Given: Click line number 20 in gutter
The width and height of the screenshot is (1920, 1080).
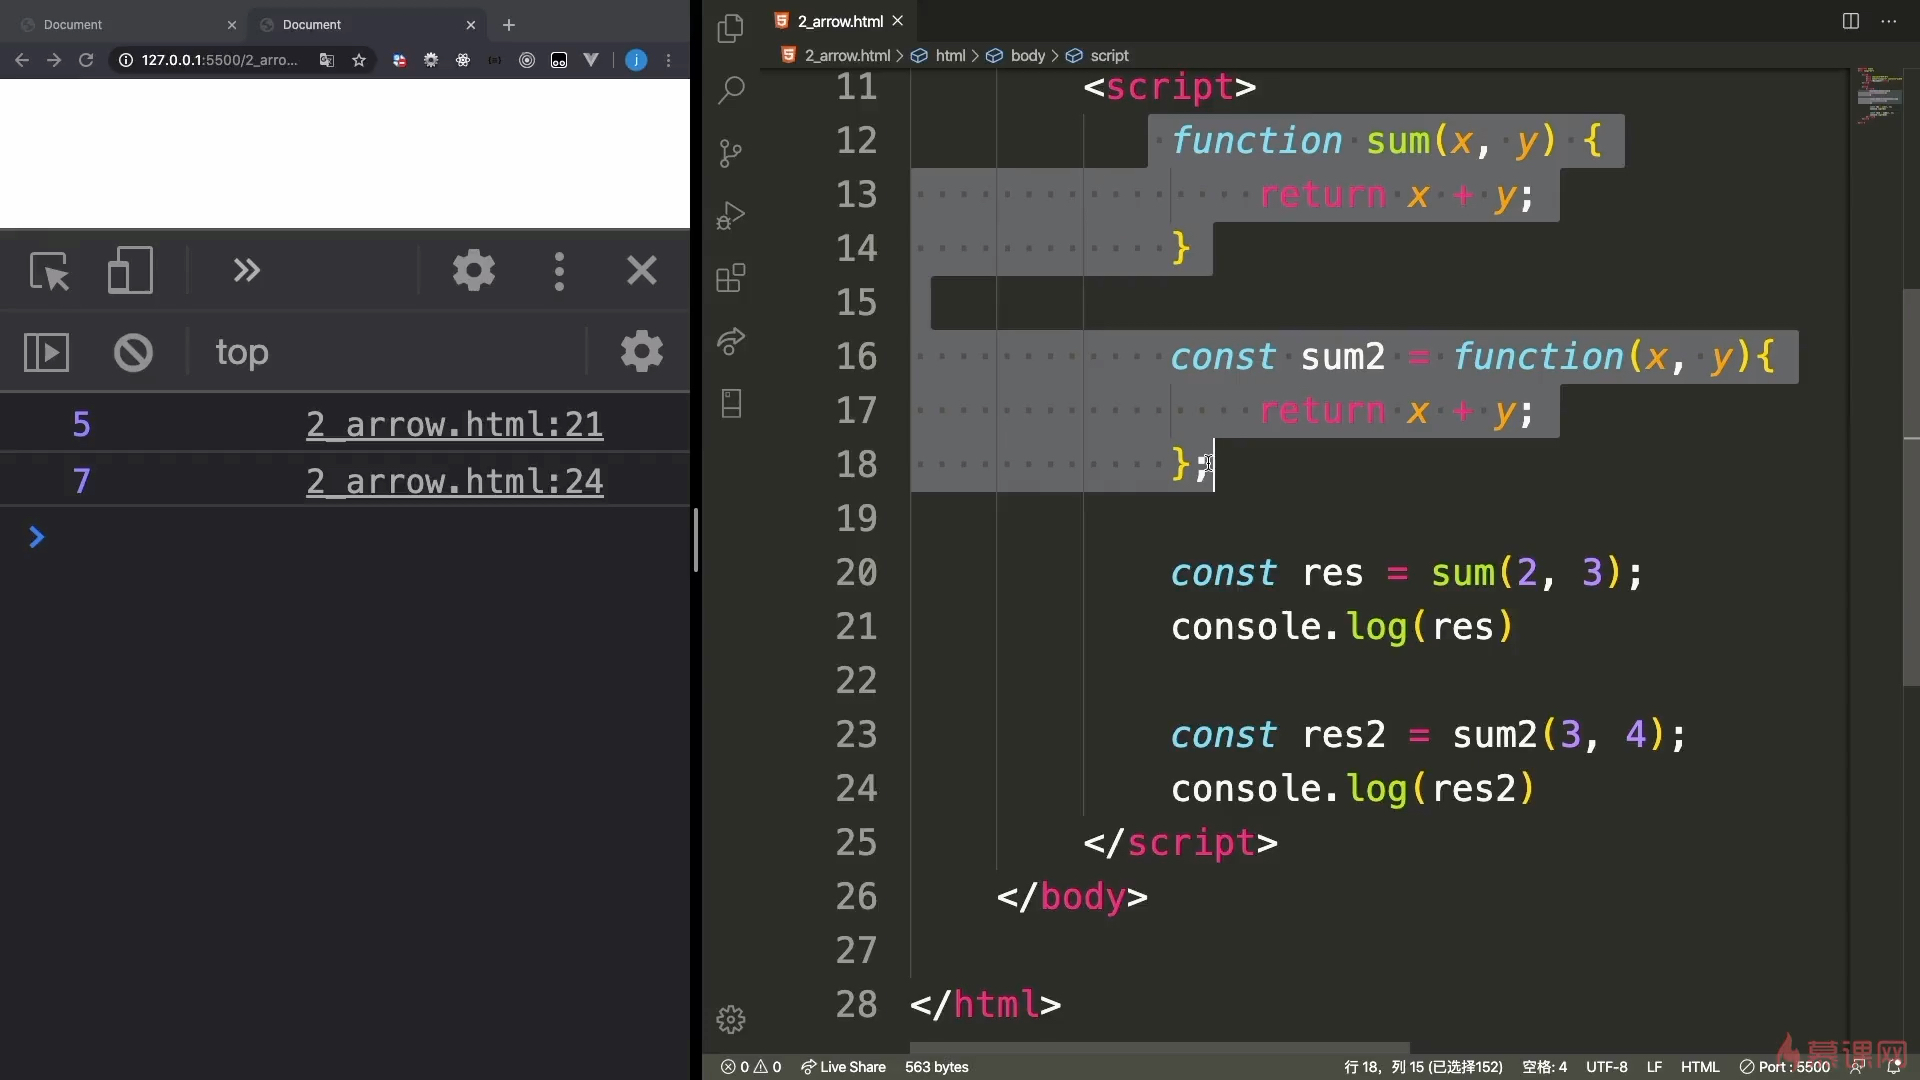Looking at the screenshot, I should pos(856,572).
